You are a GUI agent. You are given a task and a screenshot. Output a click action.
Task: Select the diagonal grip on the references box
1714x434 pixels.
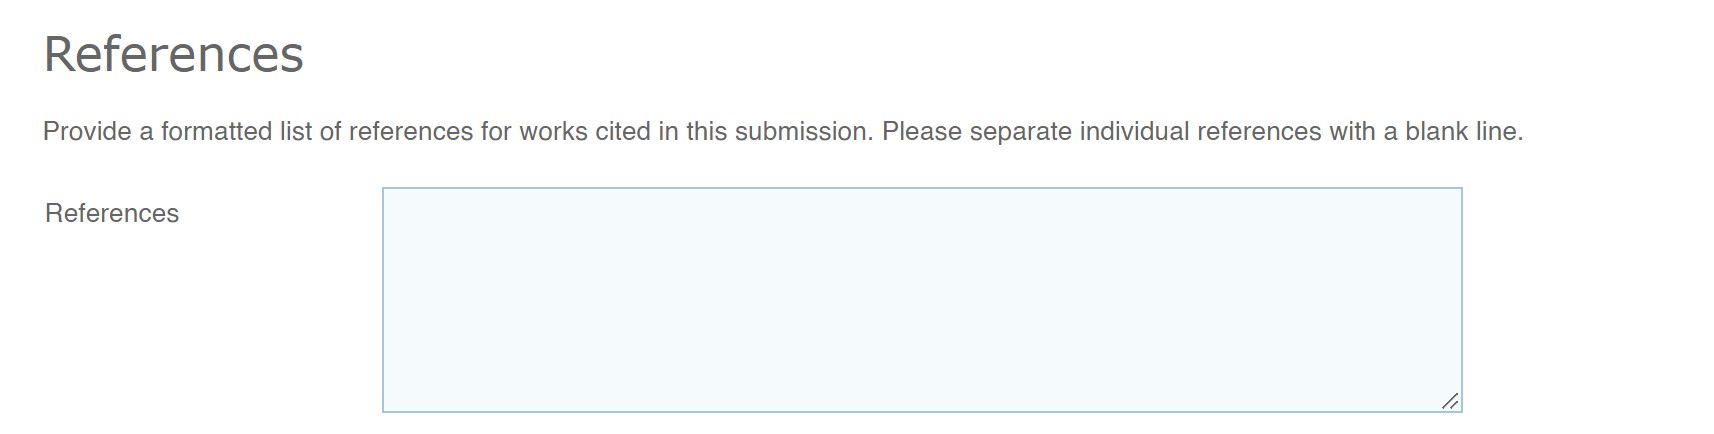[1449, 401]
